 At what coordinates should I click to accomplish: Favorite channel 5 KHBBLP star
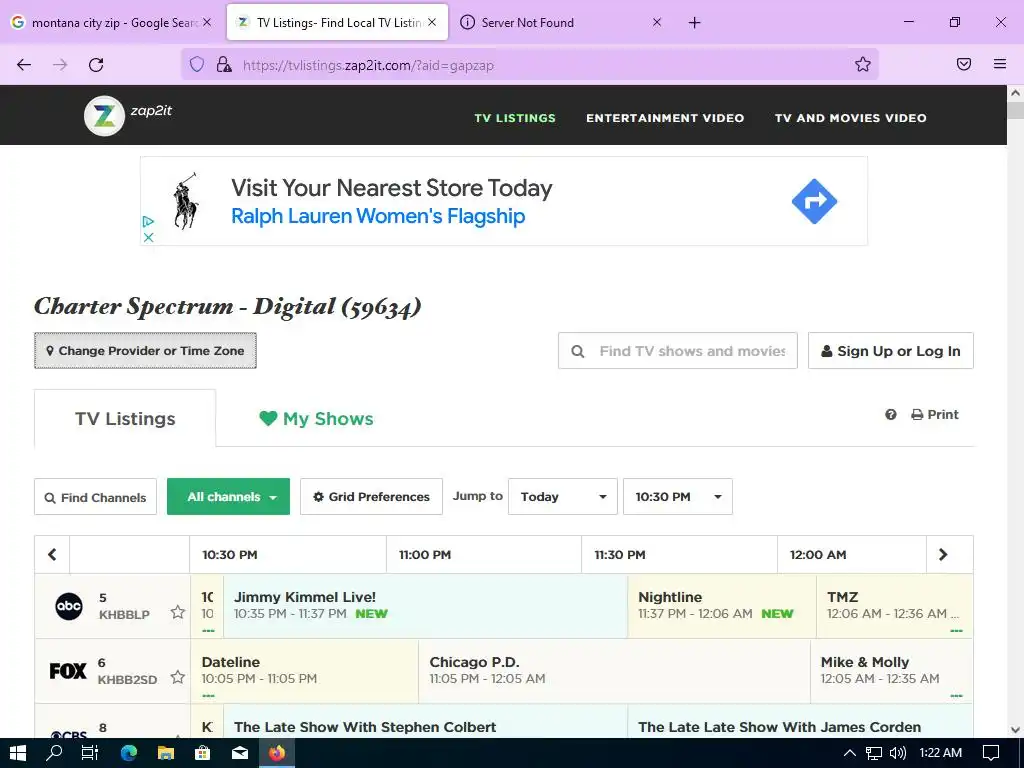point(178,612)
